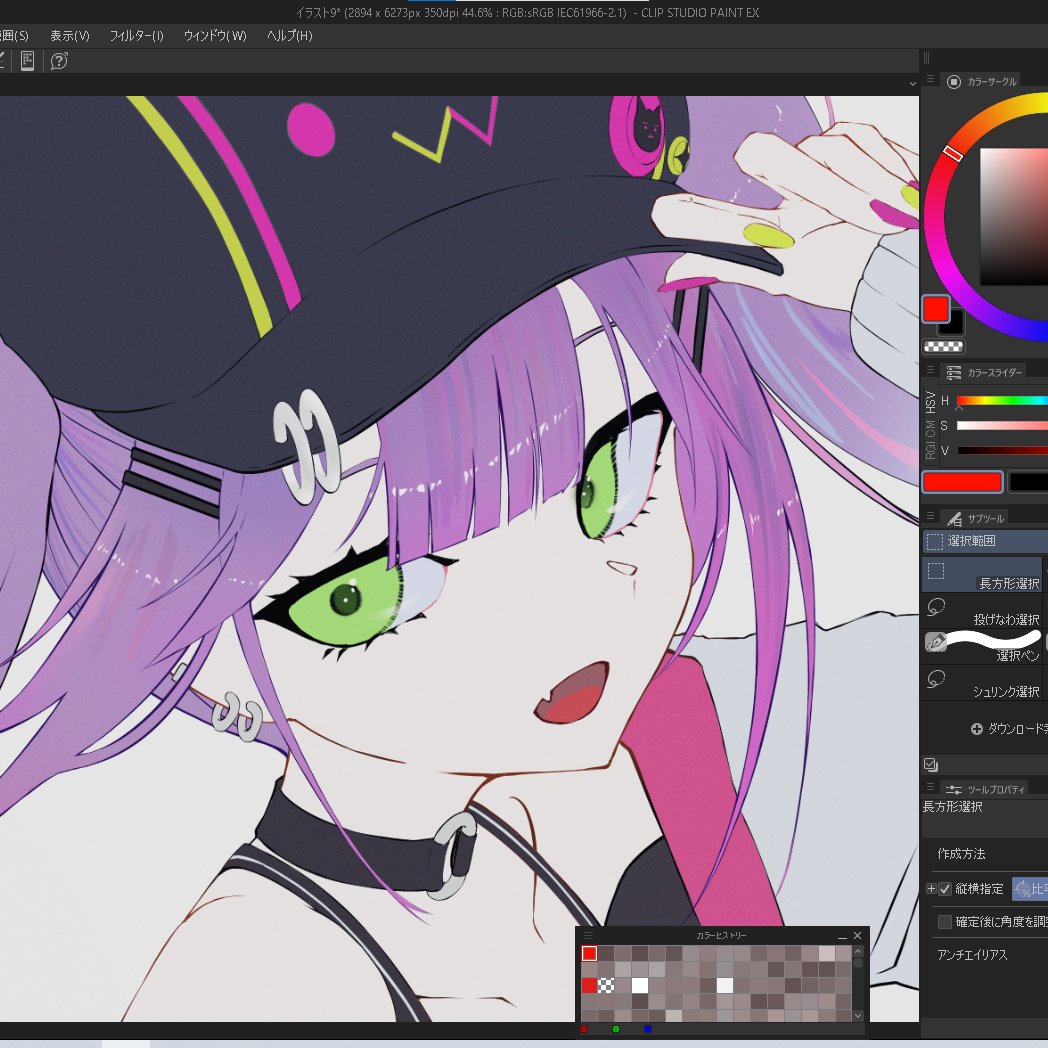Open the tool property palette hamburger menu
Image resolution: width=1048 pixels, height=1048 pixels.
(930, 787)
